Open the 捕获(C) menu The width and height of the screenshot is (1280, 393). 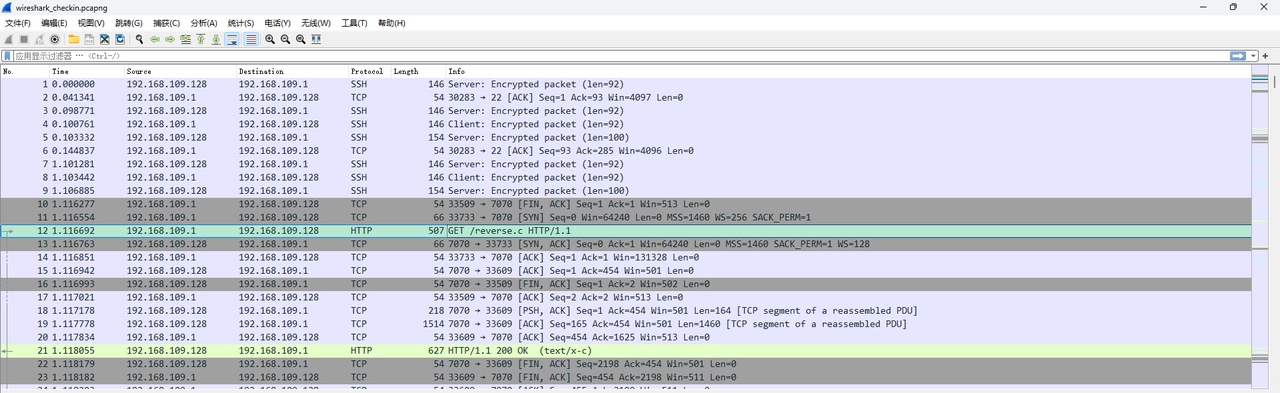(166, 22)
